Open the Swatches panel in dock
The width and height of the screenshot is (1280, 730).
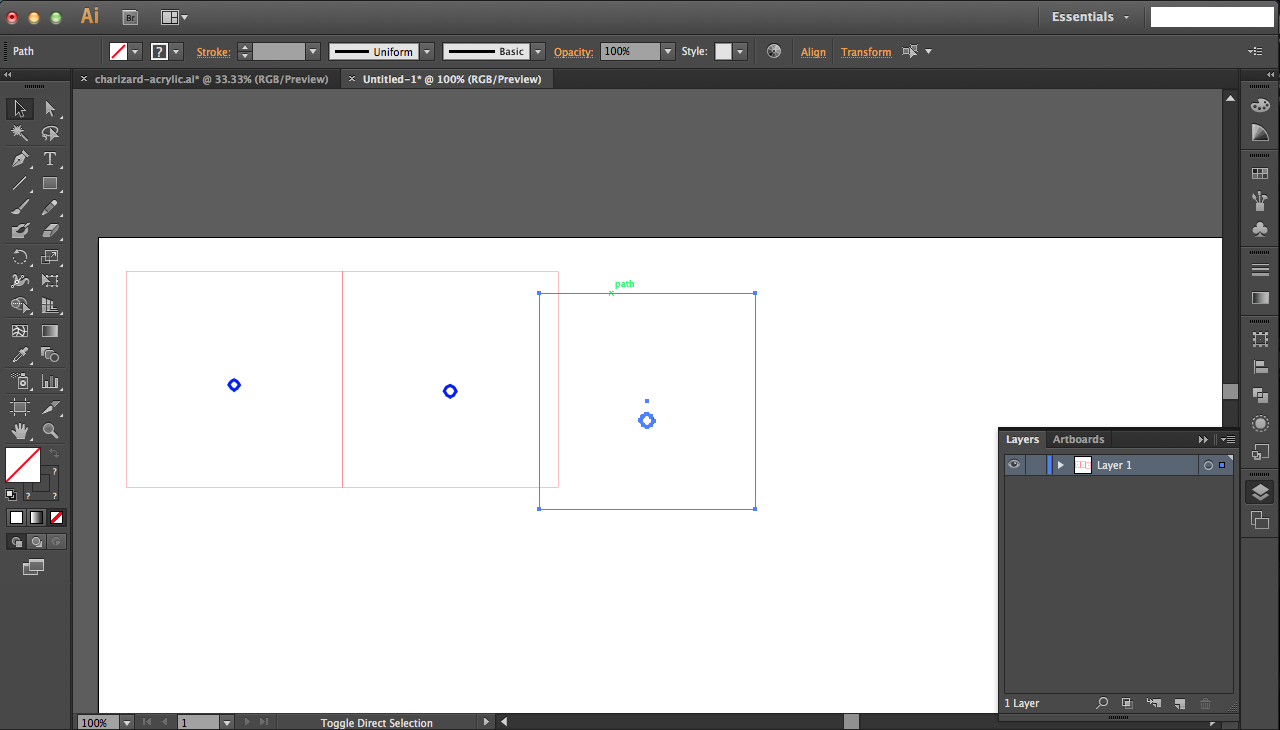point(1260,173)
